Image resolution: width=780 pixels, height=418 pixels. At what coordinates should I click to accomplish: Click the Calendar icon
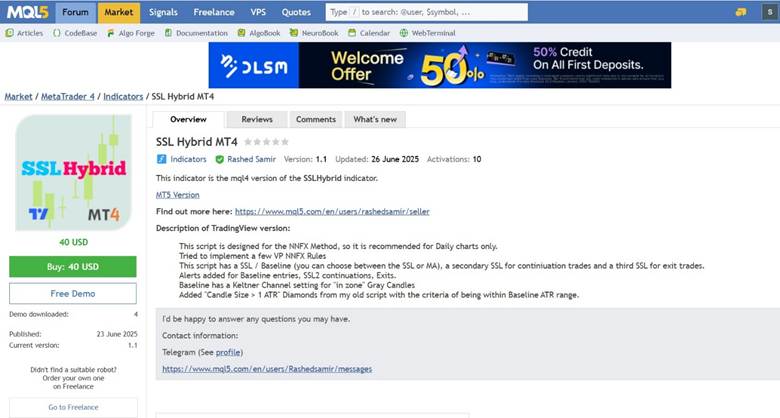(352, 33)
